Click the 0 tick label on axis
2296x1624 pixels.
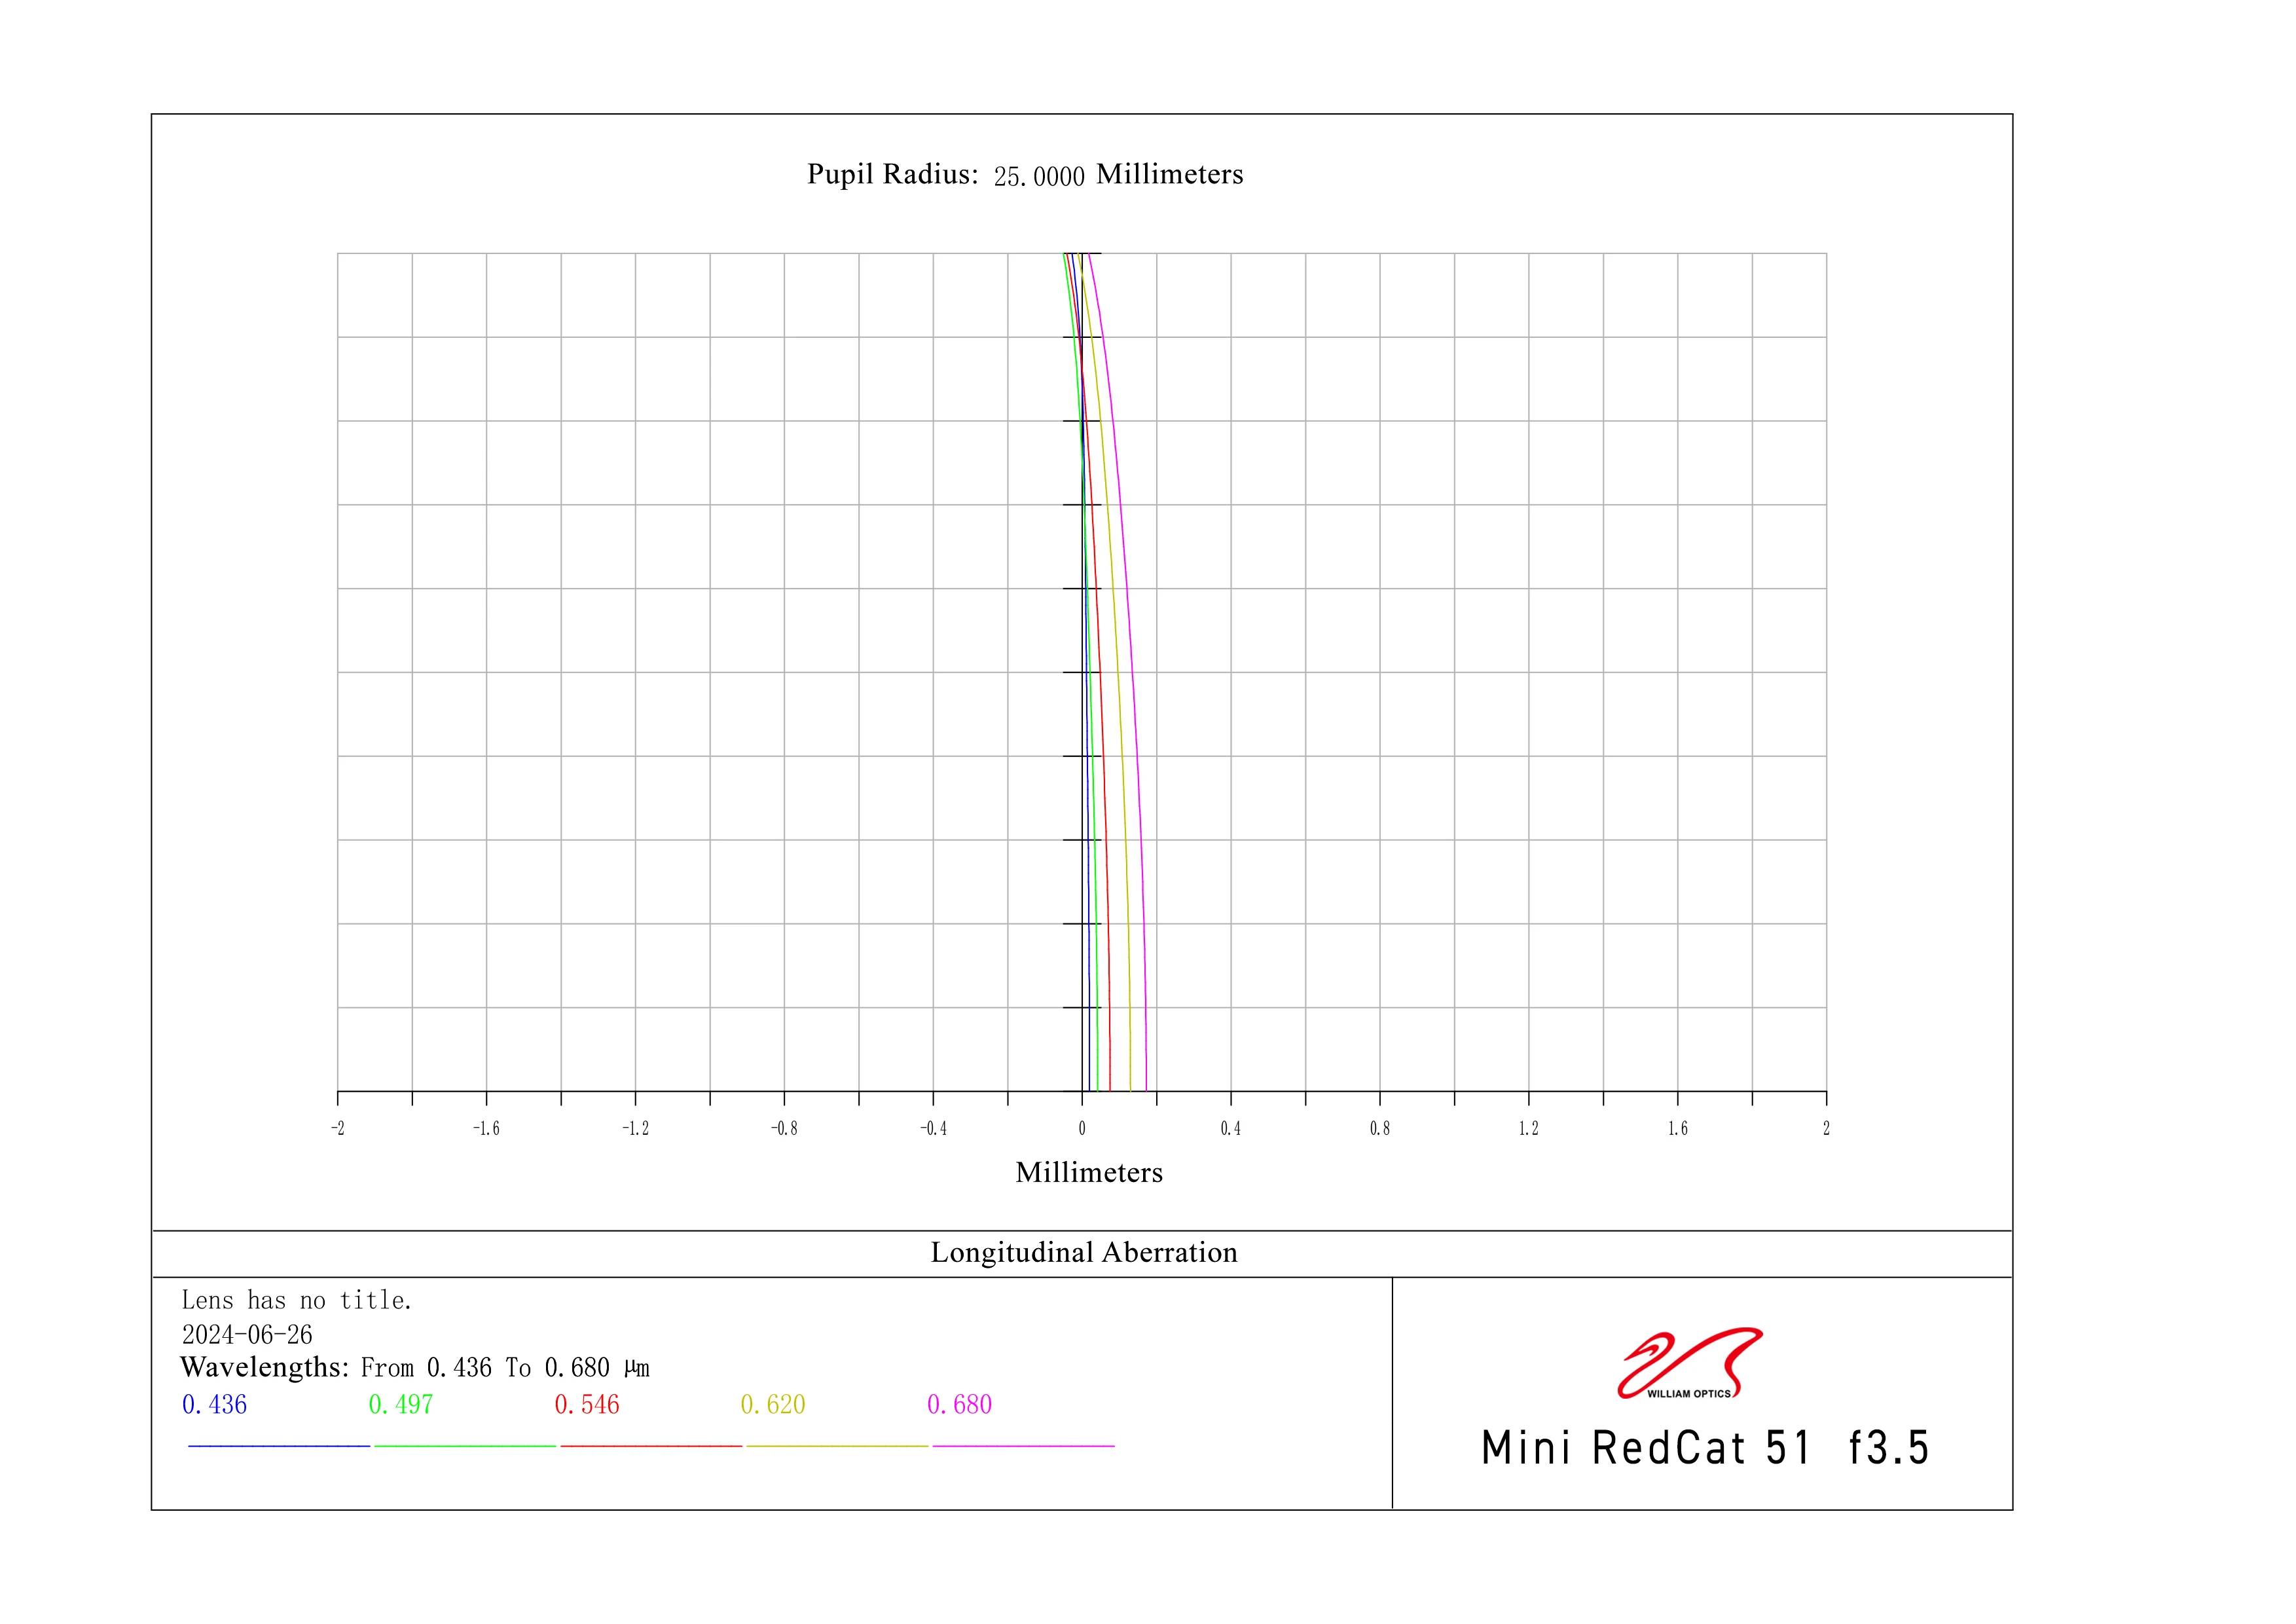click(1082, 1129)
